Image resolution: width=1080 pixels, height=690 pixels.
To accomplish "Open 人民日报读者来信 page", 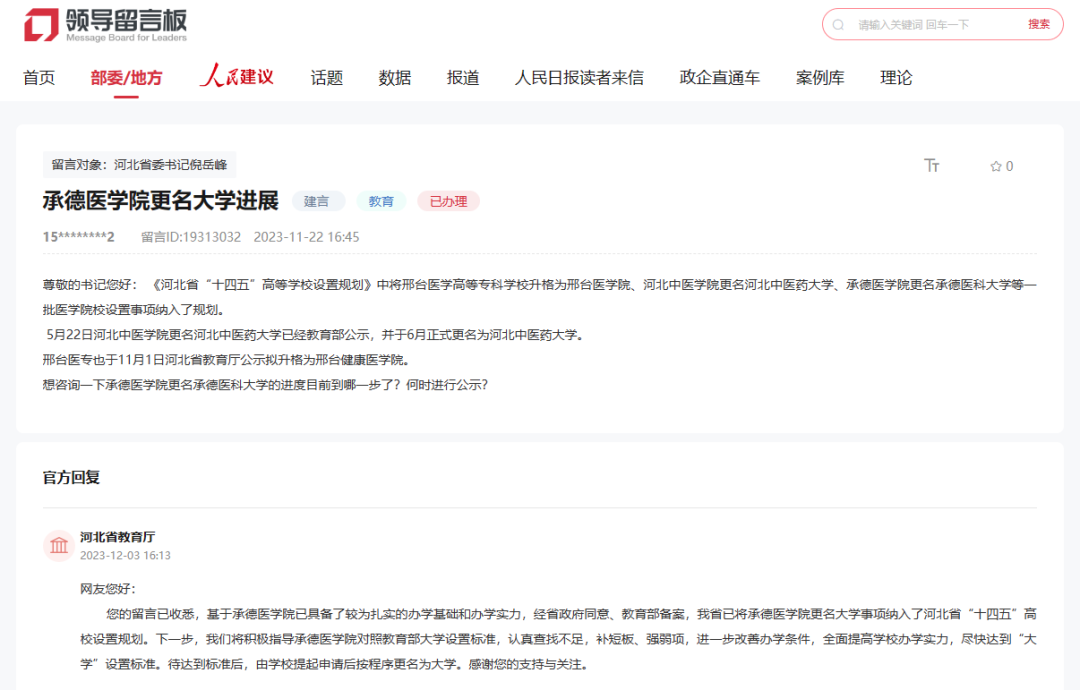I will tap(579, 78).
